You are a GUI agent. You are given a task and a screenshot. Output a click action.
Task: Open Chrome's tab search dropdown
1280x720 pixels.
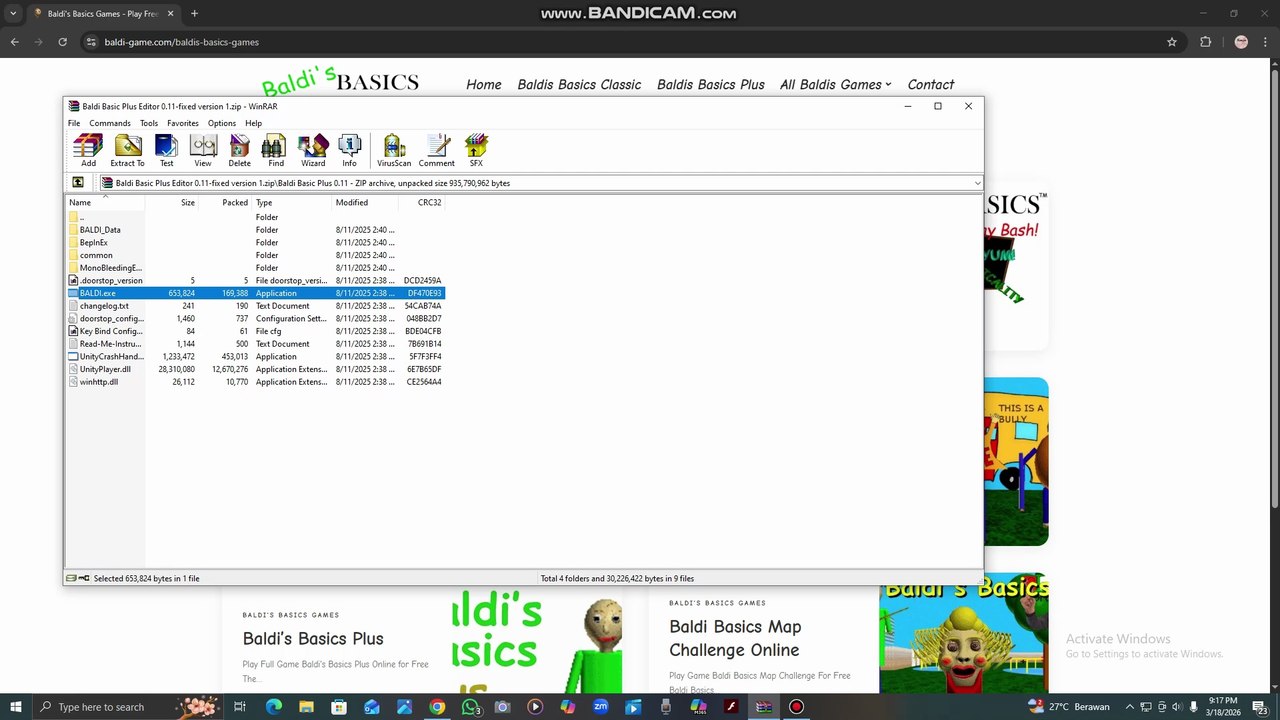(13, 14)
